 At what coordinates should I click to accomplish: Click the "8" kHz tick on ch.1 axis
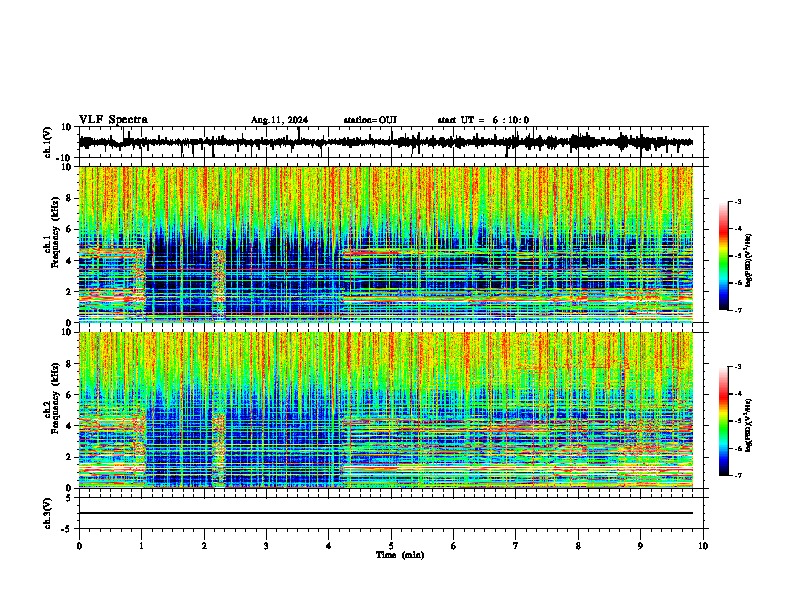[69, 198]
